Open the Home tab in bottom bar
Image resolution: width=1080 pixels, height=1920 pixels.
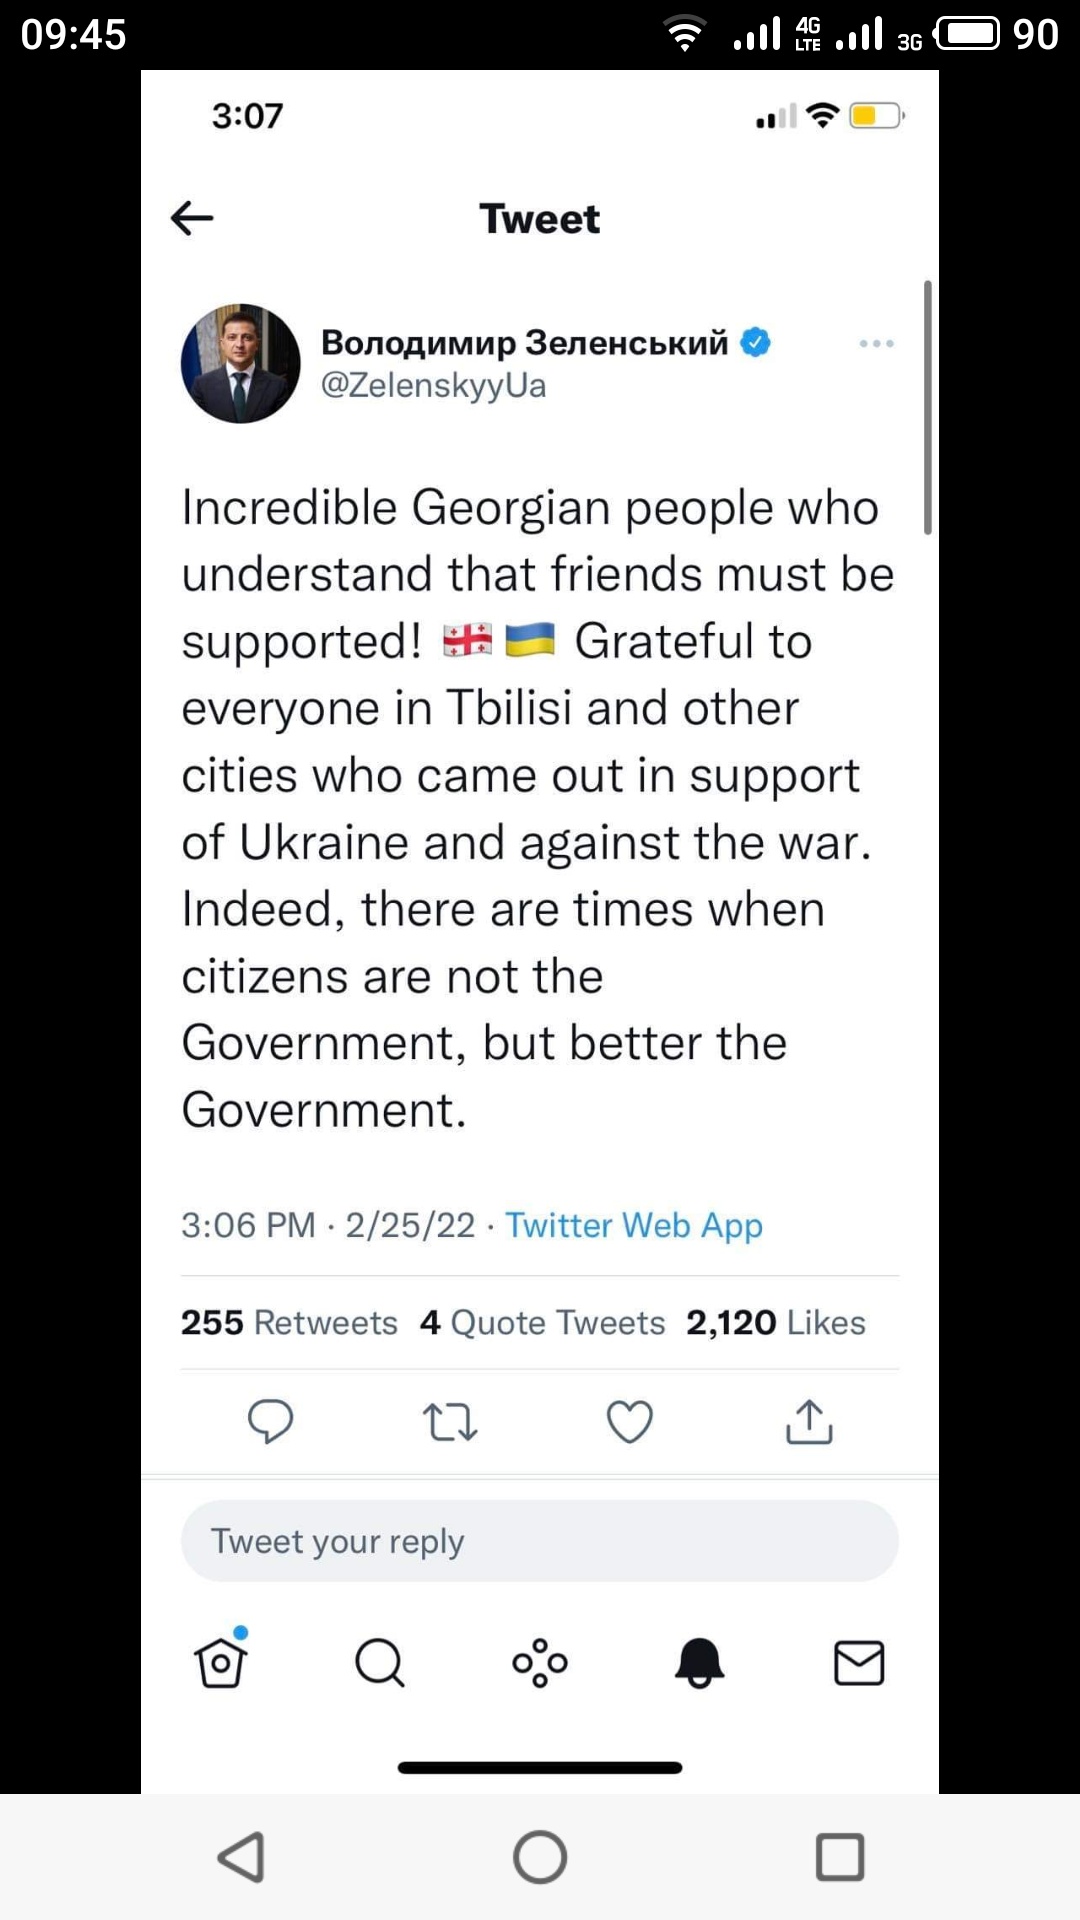[x=221, y=1663]
